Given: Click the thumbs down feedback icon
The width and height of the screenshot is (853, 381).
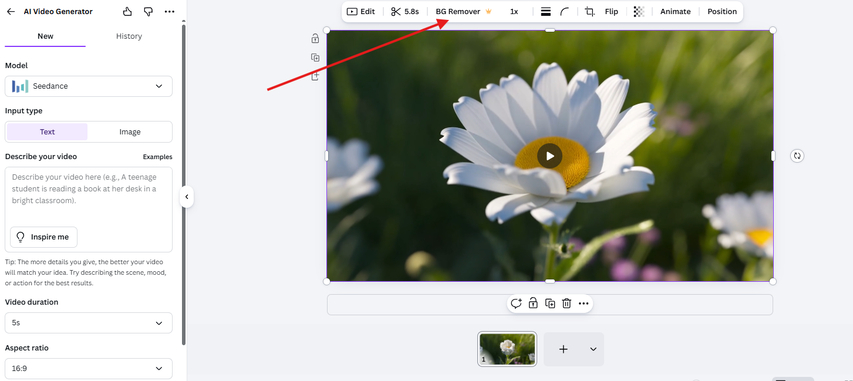Looking at the screenshot, I should [x=148, y=11].
